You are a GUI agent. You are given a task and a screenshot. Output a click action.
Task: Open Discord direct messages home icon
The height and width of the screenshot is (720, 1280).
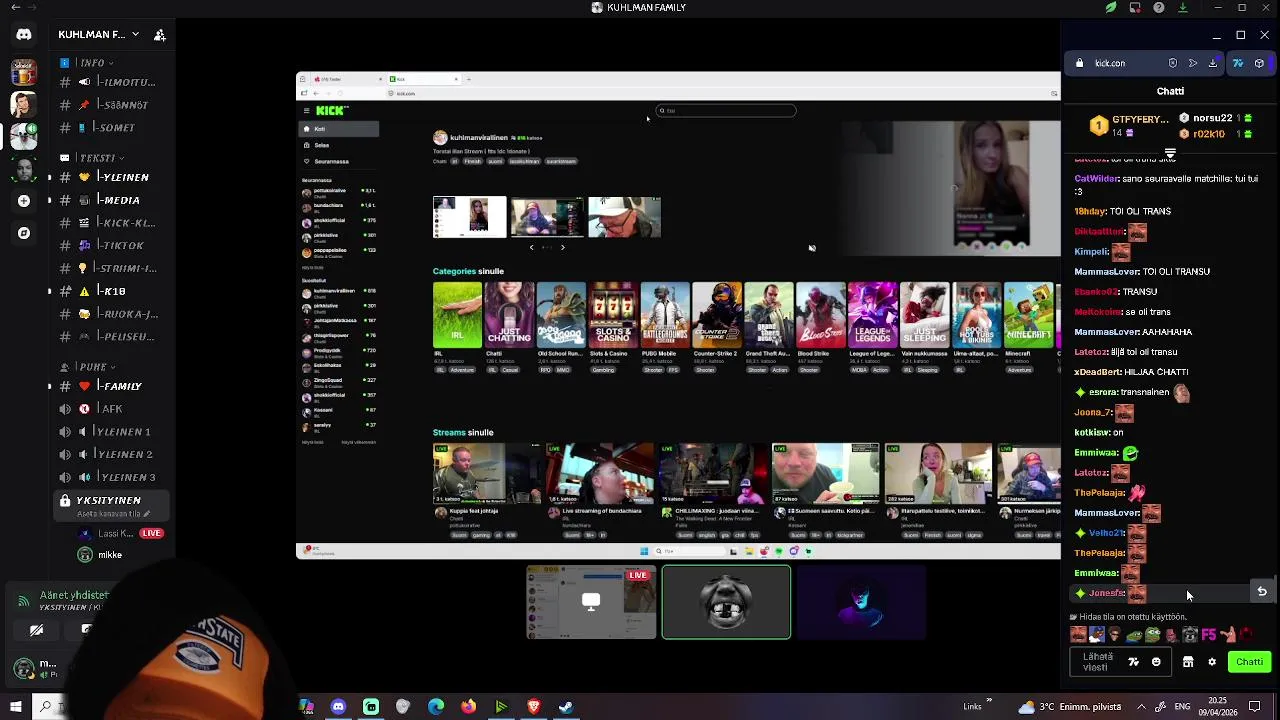click(x=24, y=35)
